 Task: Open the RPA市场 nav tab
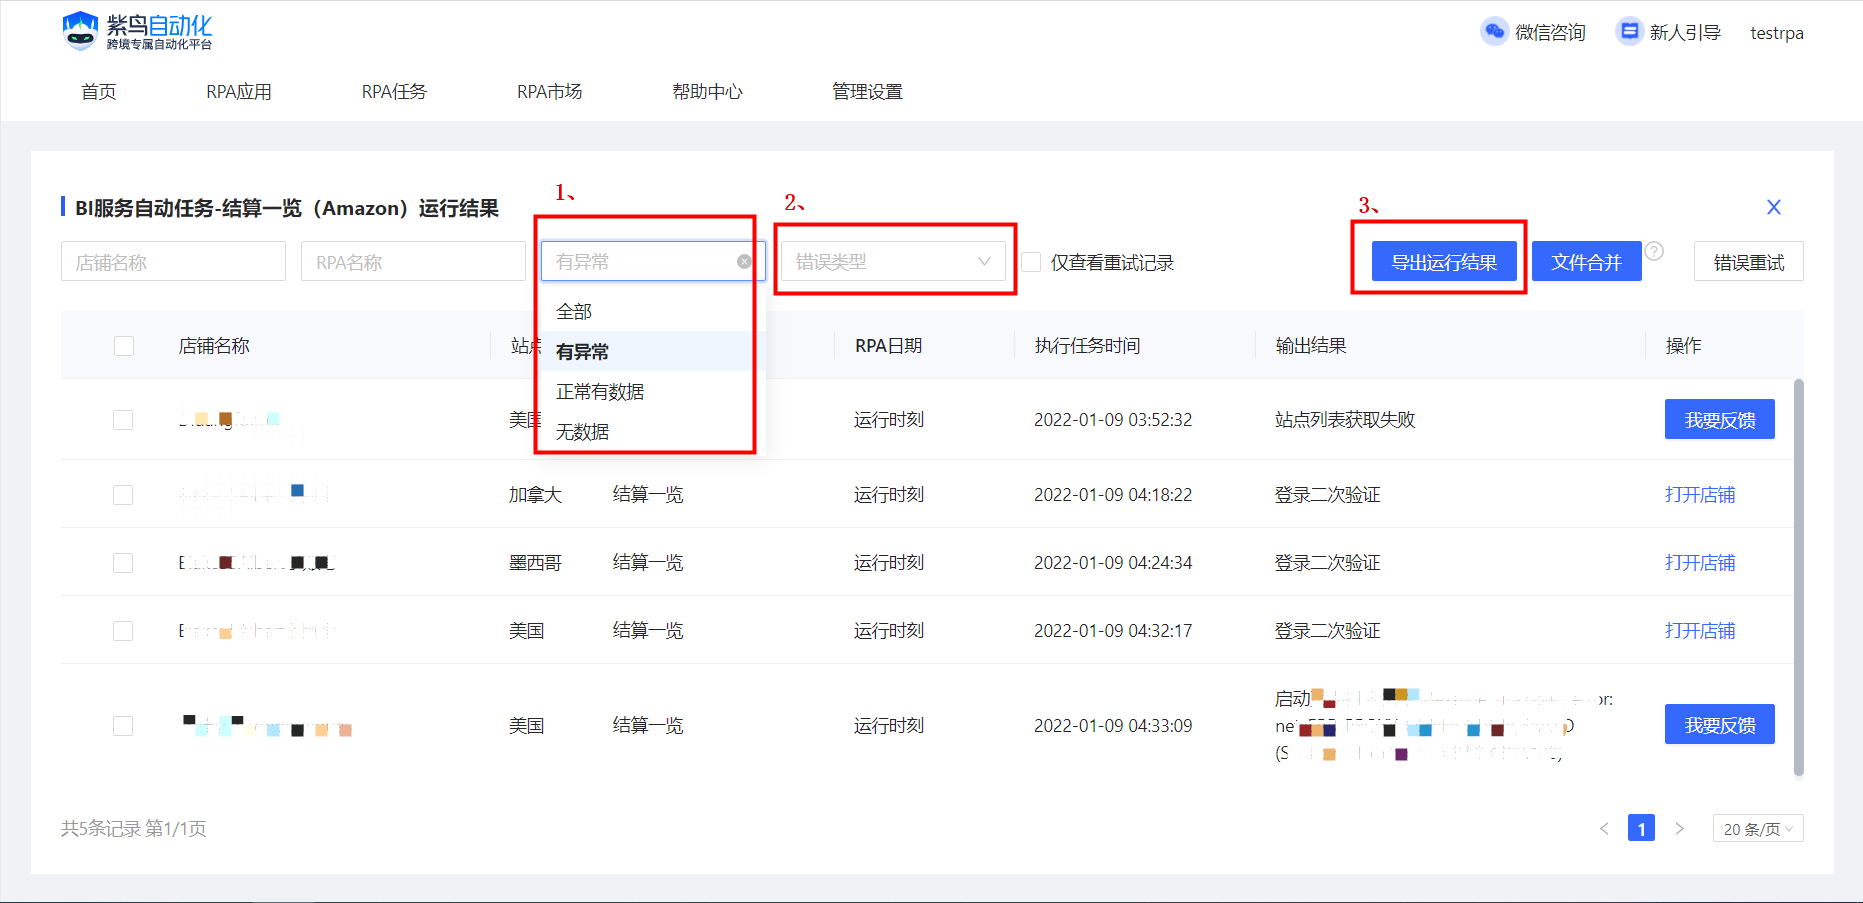(549, 92)
